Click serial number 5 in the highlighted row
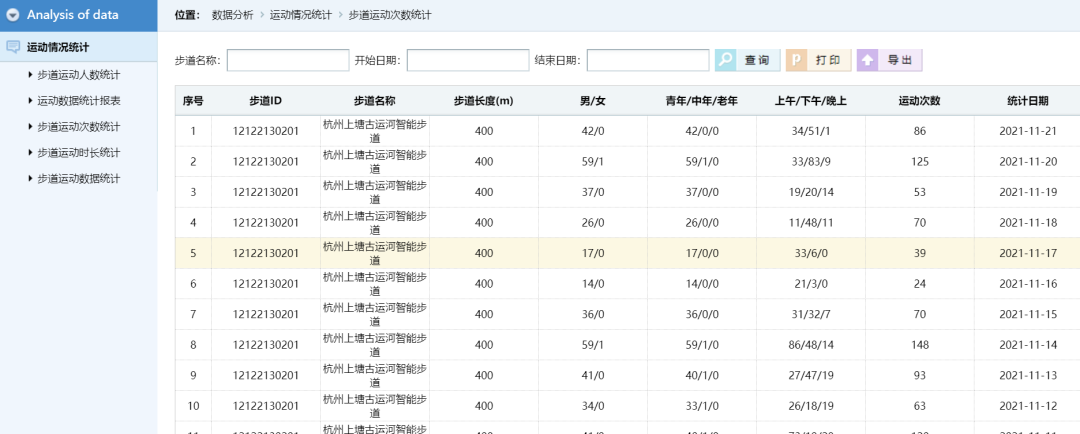 (193, 254)
